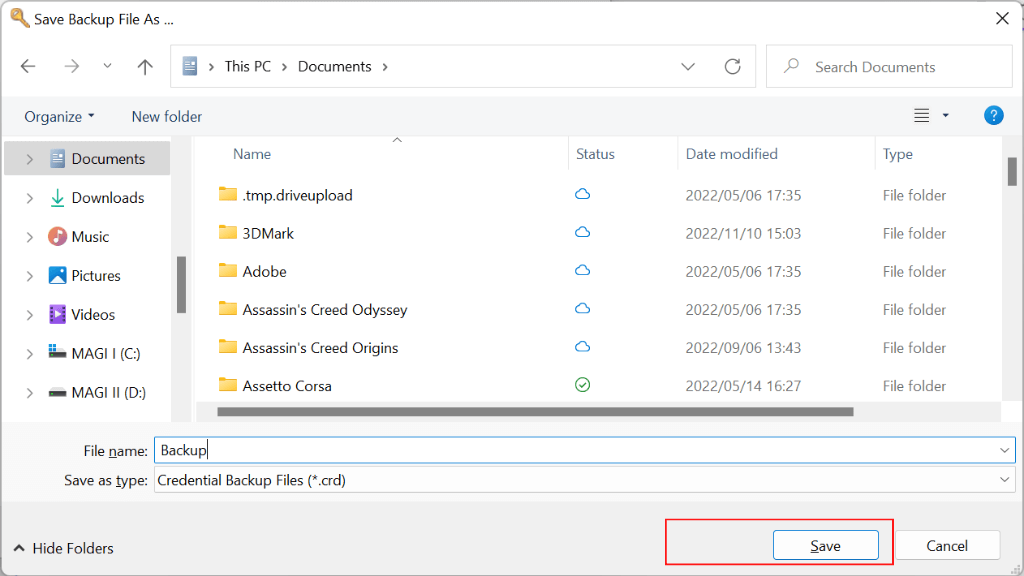
Task: Select the Music icon in sidebar
Action: point(57,237)
